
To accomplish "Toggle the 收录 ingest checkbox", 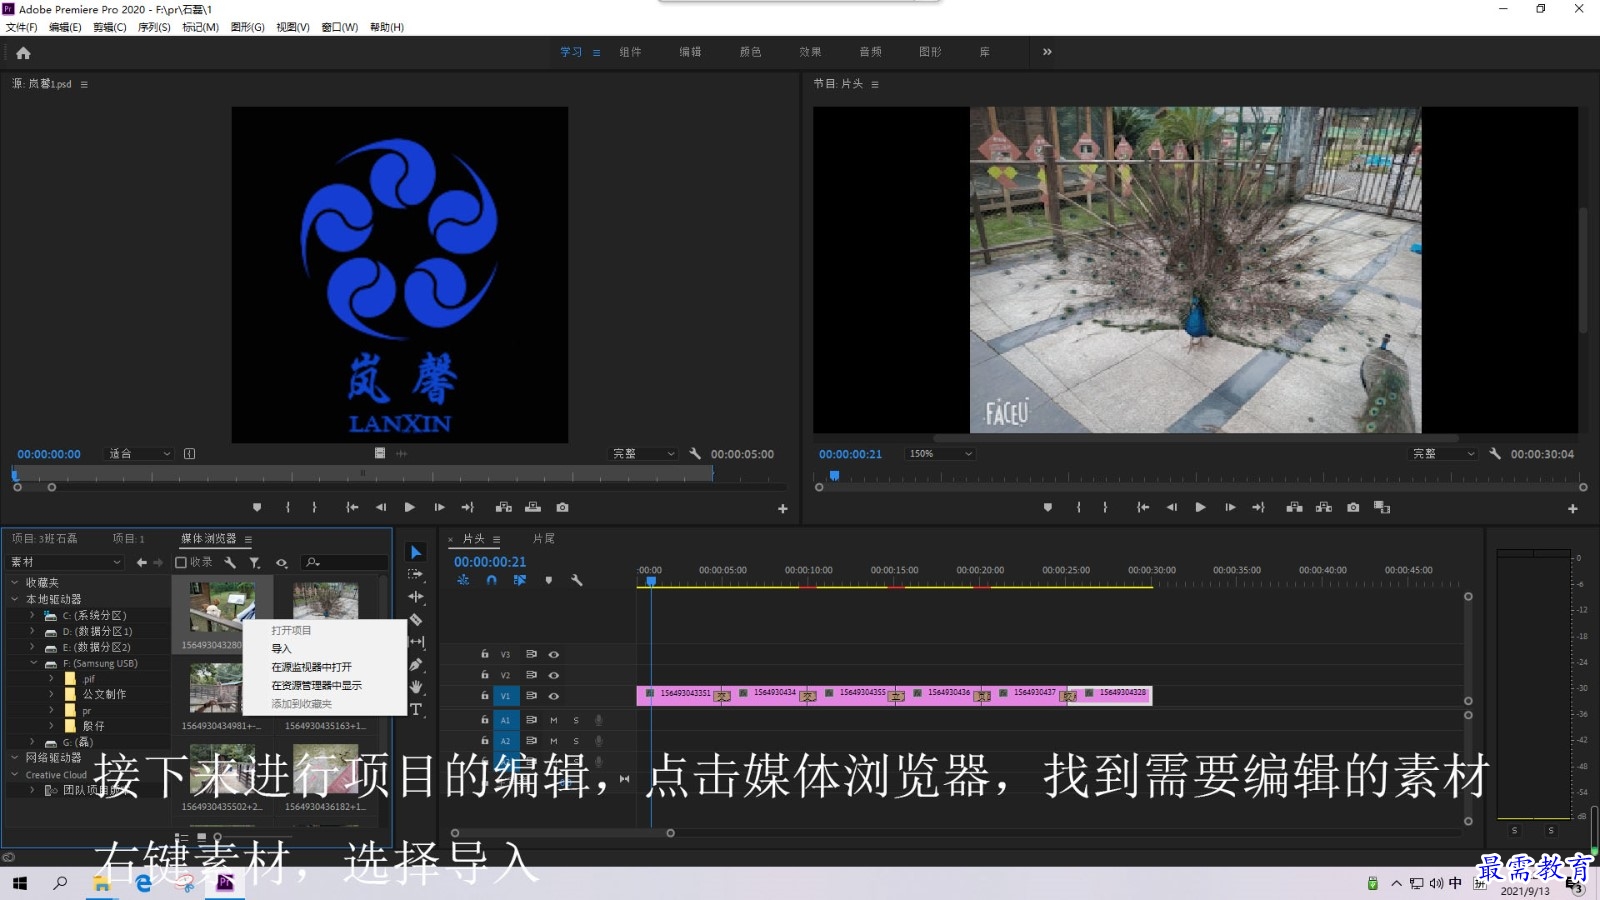I will tap(181, 563).
